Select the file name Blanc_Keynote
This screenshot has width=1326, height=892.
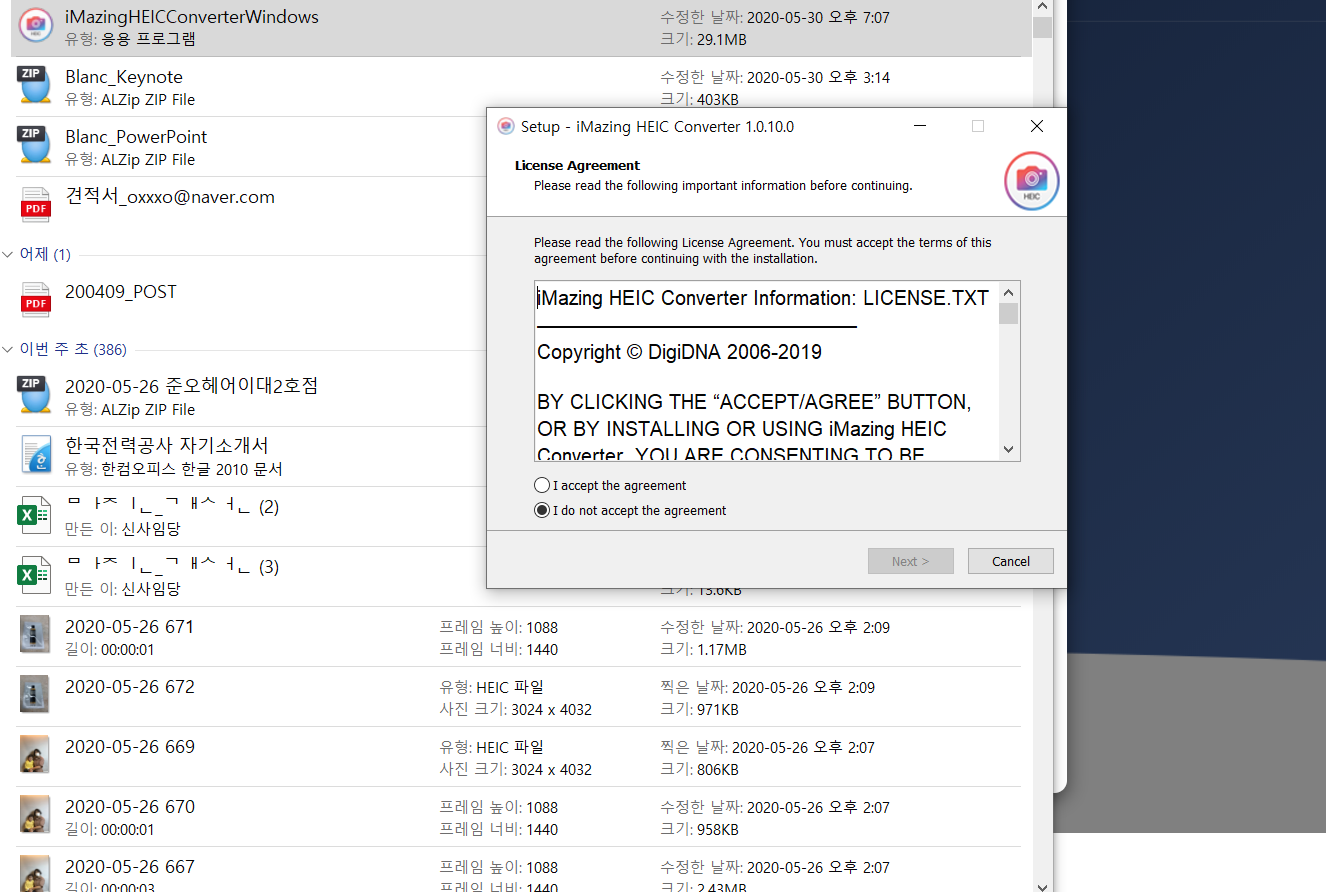click(x=124, y=77)
